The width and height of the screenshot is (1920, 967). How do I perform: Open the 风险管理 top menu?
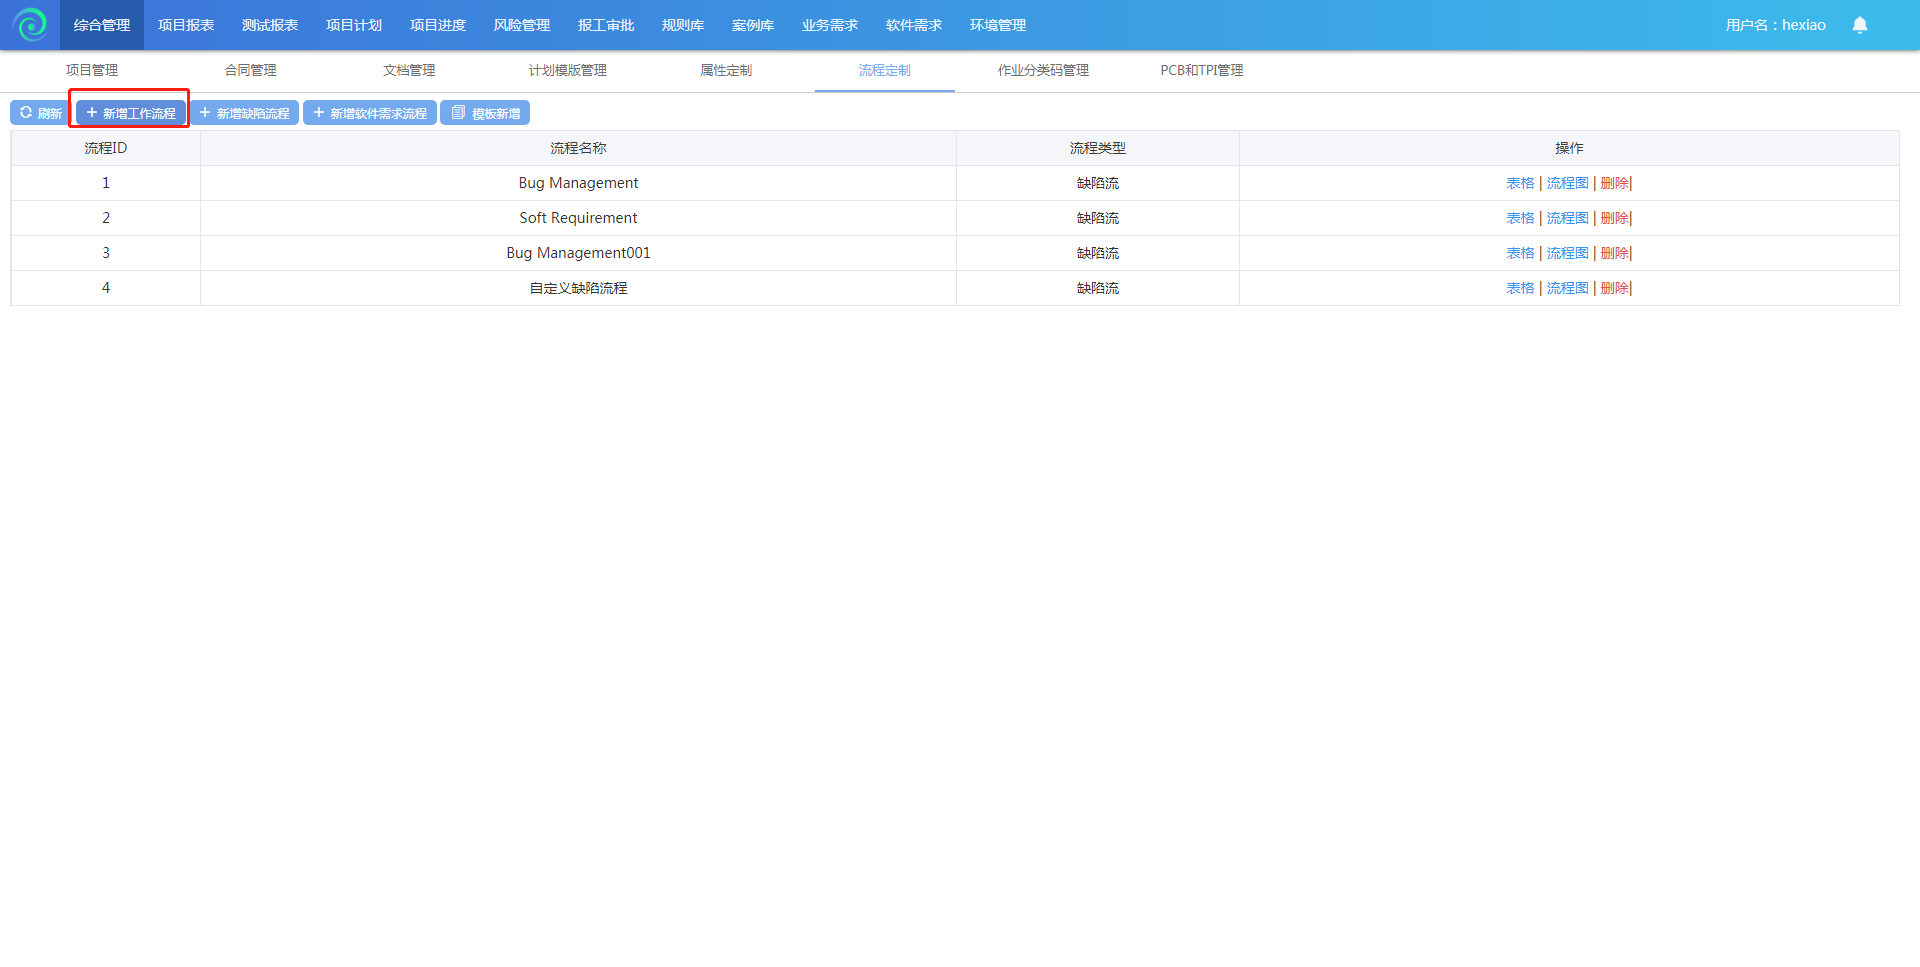(x=522, y=25)
